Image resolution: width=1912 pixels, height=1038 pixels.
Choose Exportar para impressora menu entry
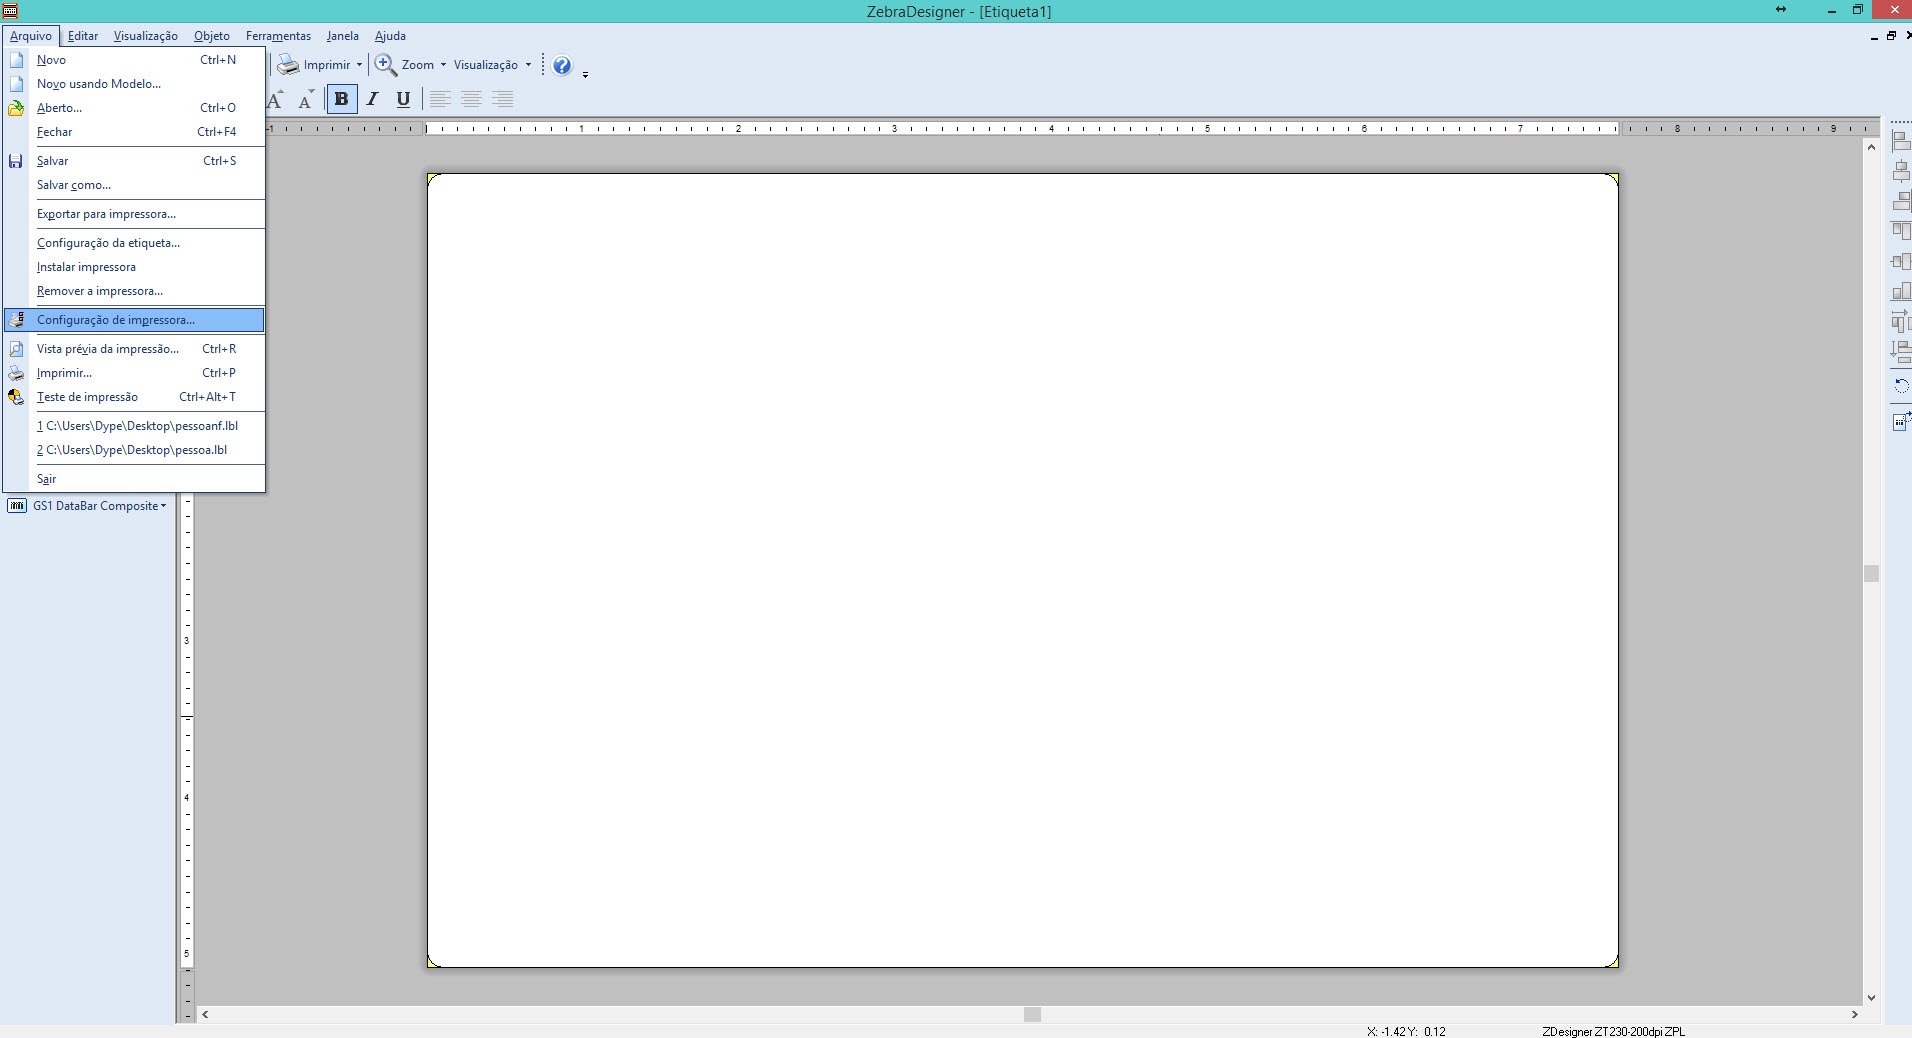pos(134,214)
